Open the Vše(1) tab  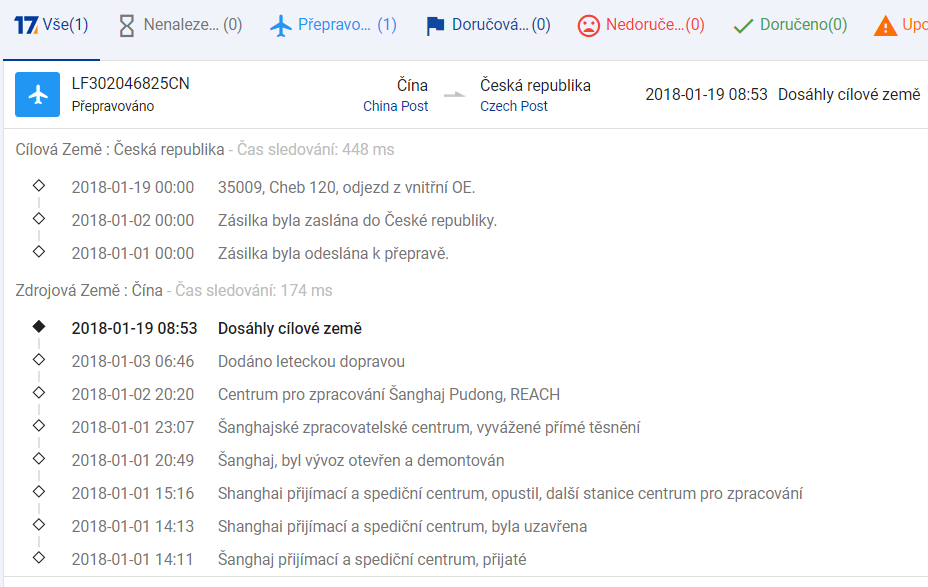pyautogui.click(x=65, y=25)
